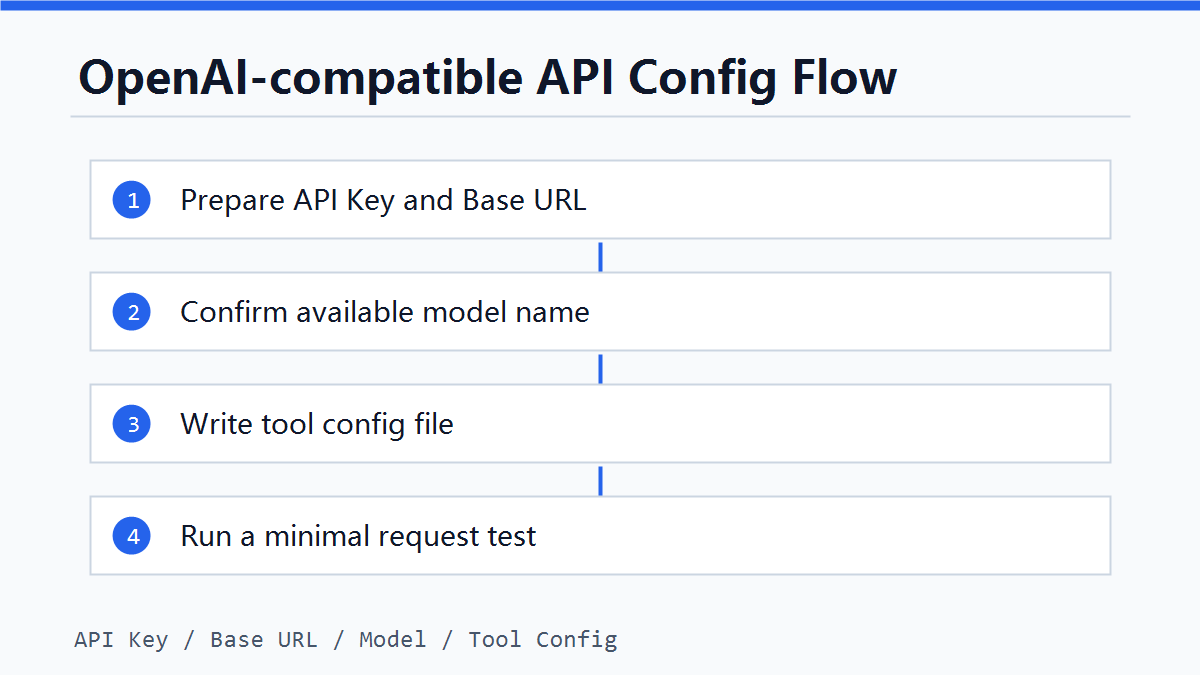Click the "Run a minimal request test" step text

point(358,536)
